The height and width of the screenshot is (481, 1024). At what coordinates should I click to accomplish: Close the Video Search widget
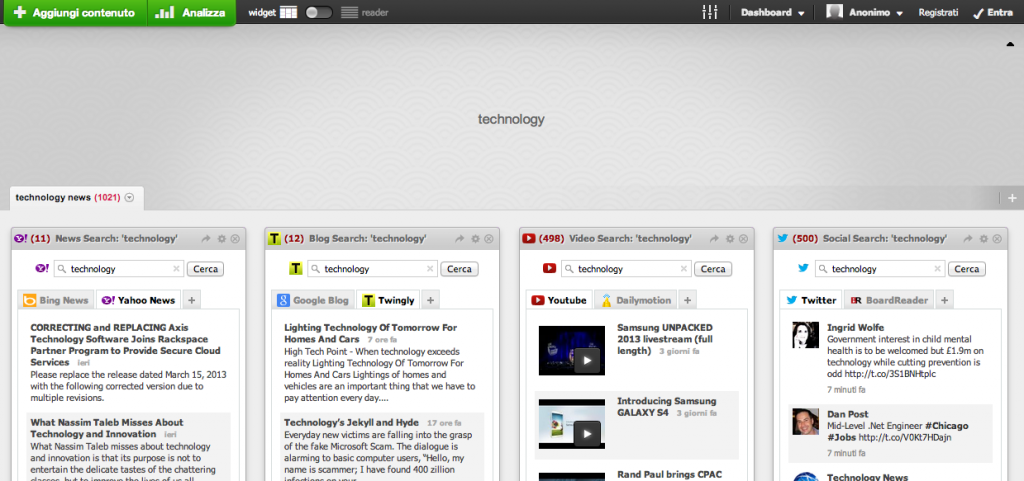[743, 239]
